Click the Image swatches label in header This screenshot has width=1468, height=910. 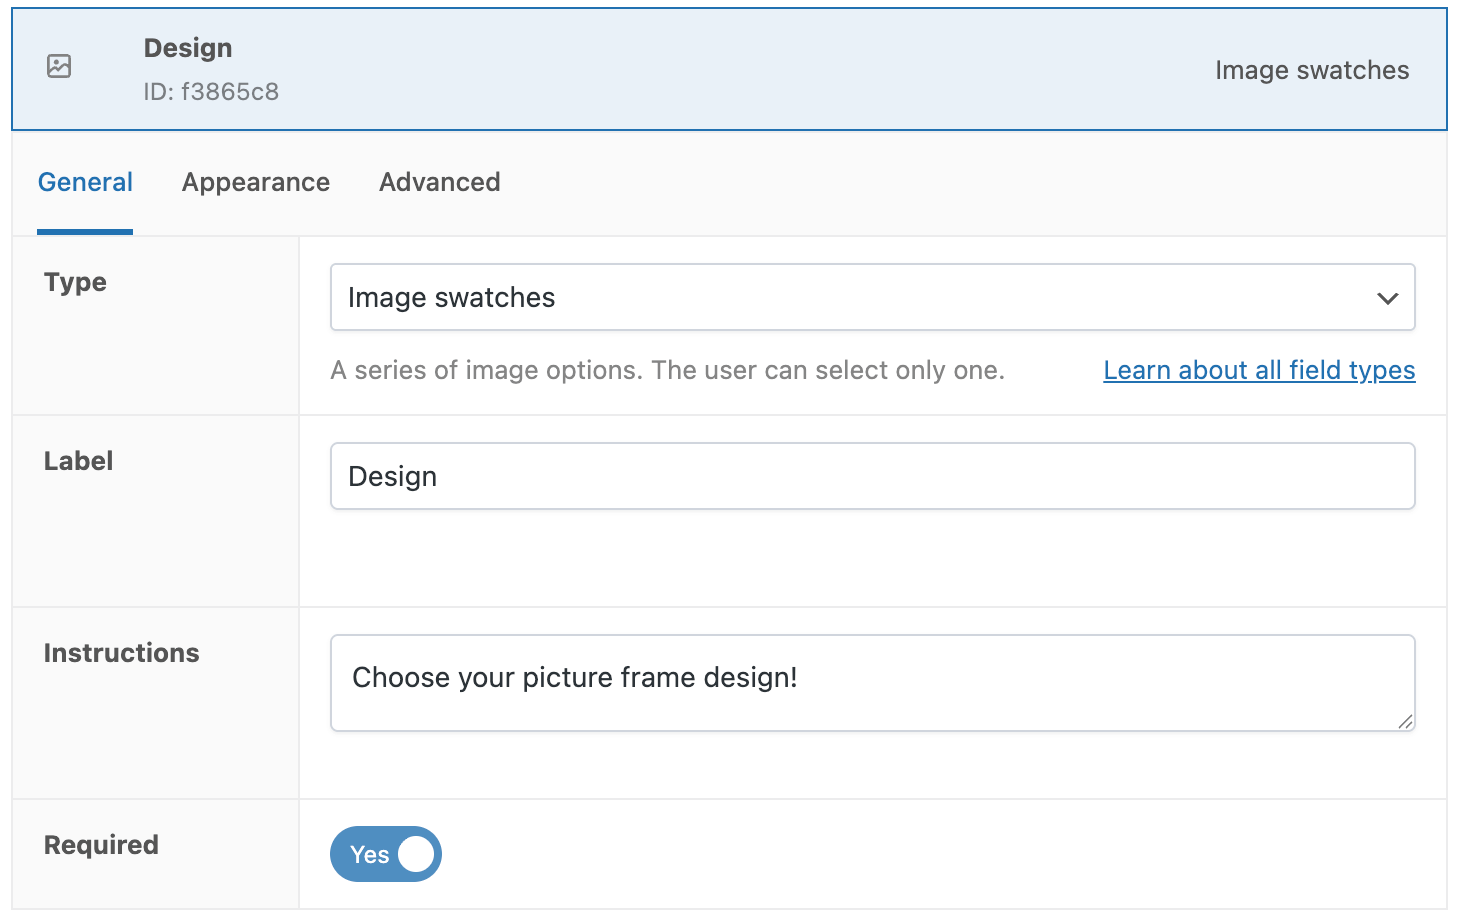tap(1312, 70)
